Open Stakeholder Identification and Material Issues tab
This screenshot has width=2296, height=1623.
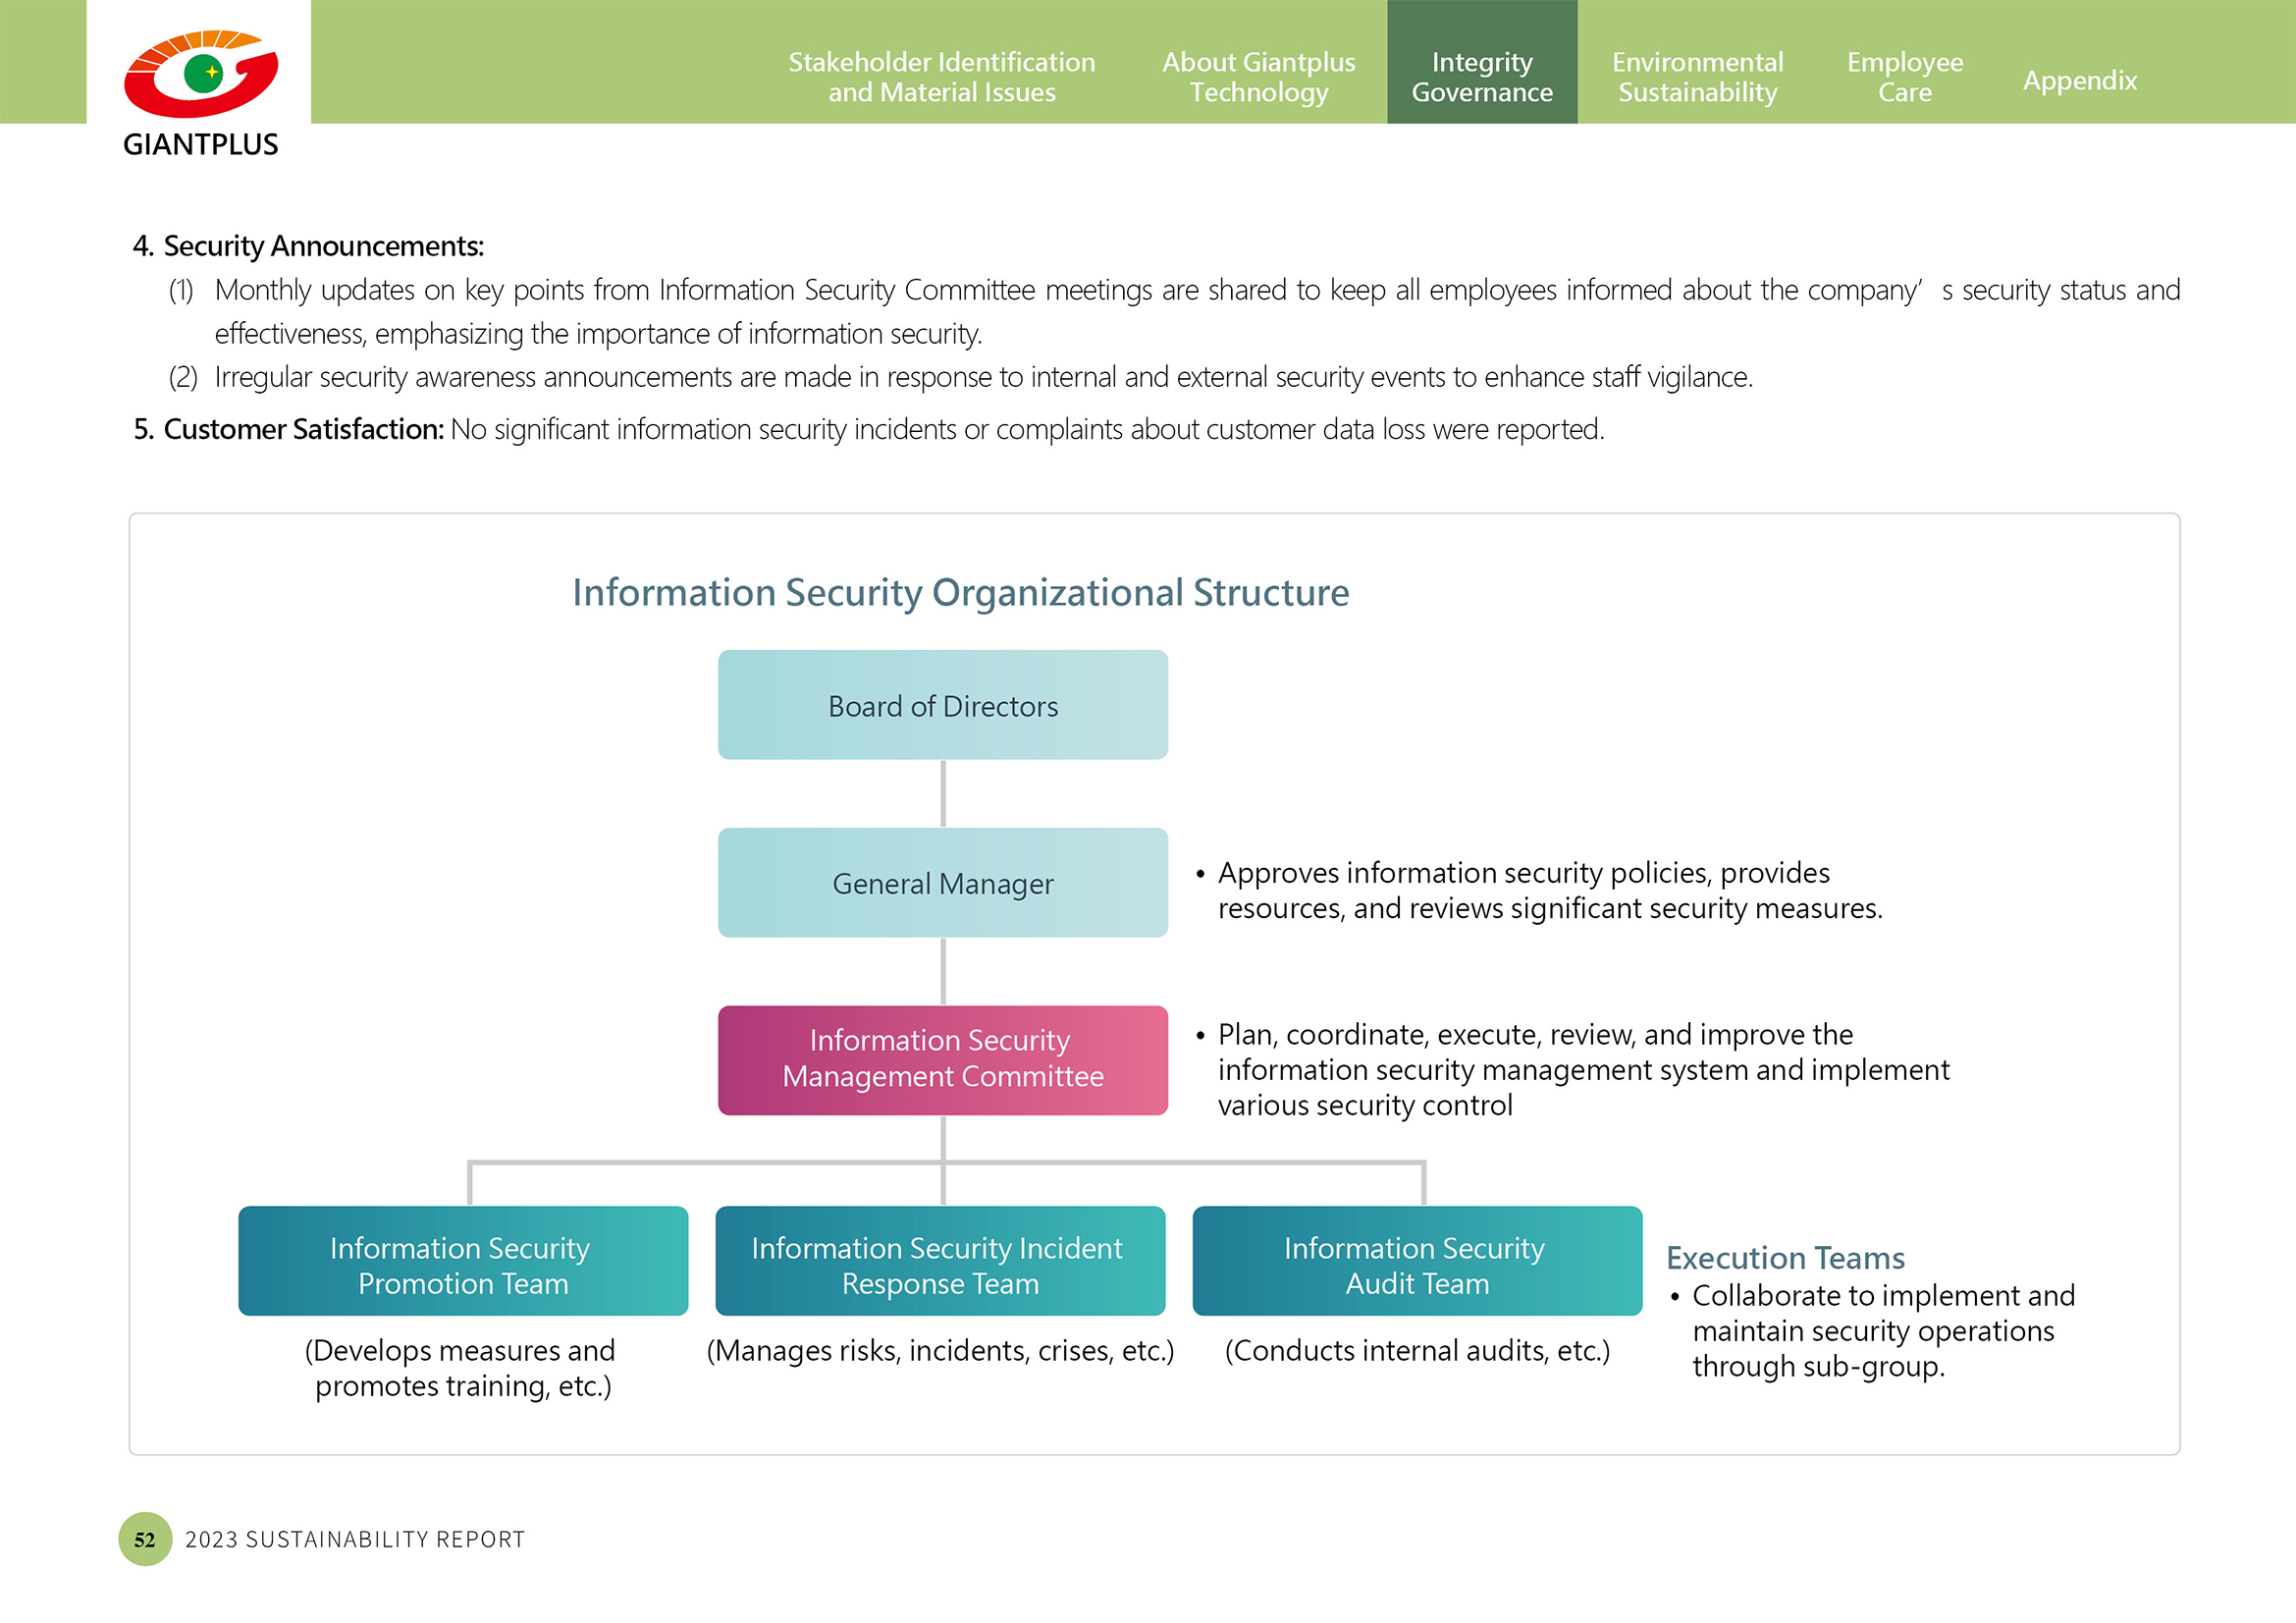pos(941,77)
